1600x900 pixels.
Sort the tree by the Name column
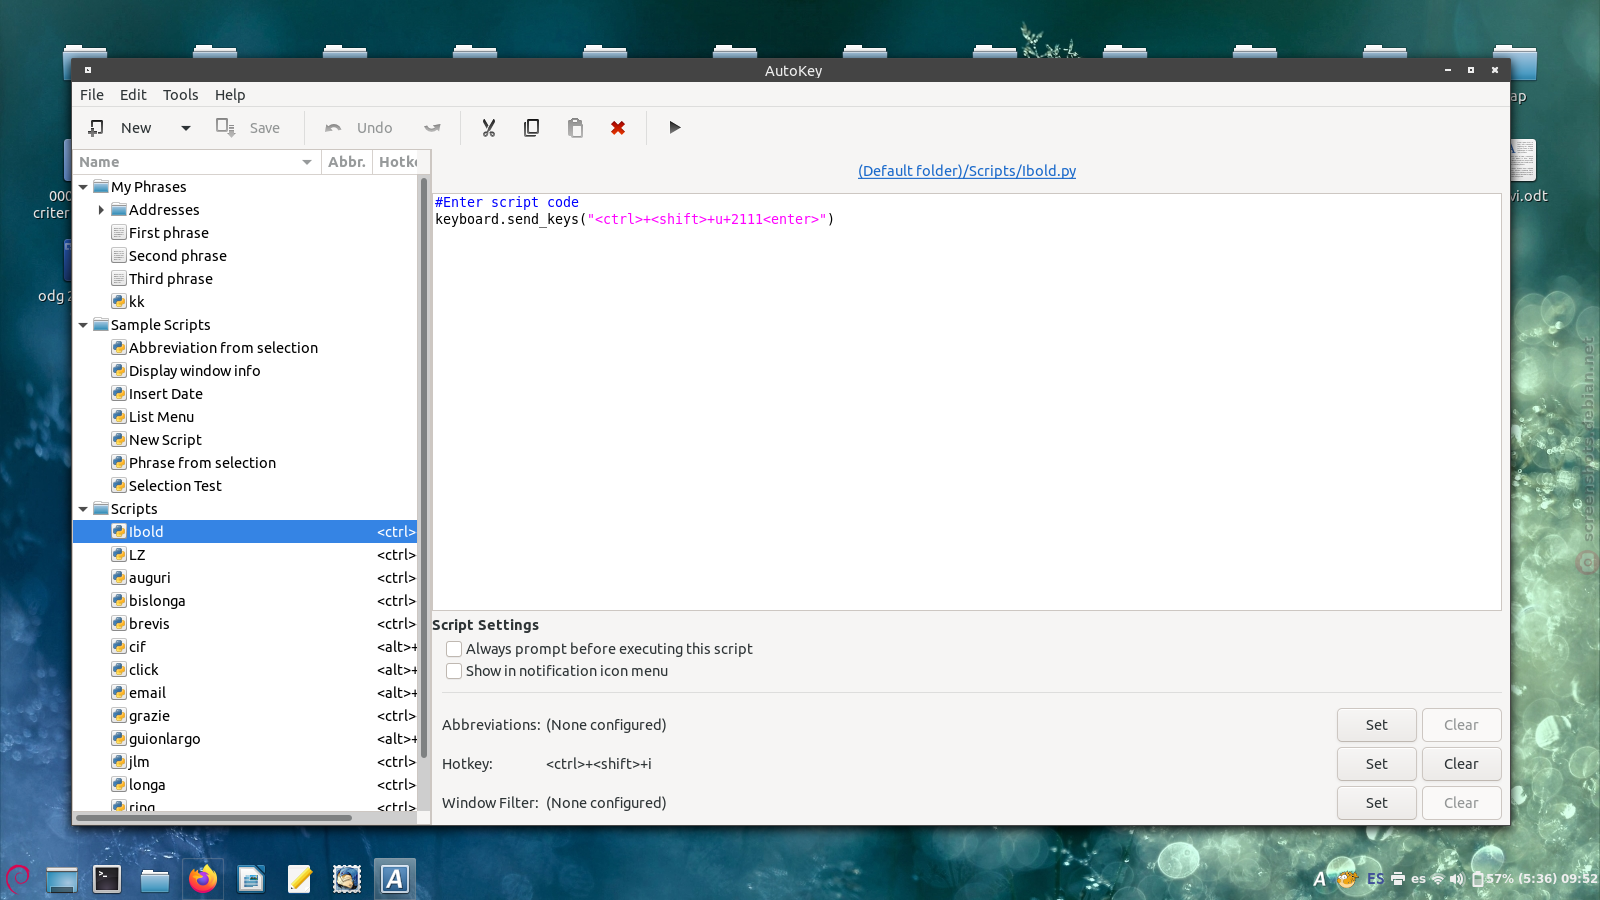pyautogui.click(x=196, y=162)
